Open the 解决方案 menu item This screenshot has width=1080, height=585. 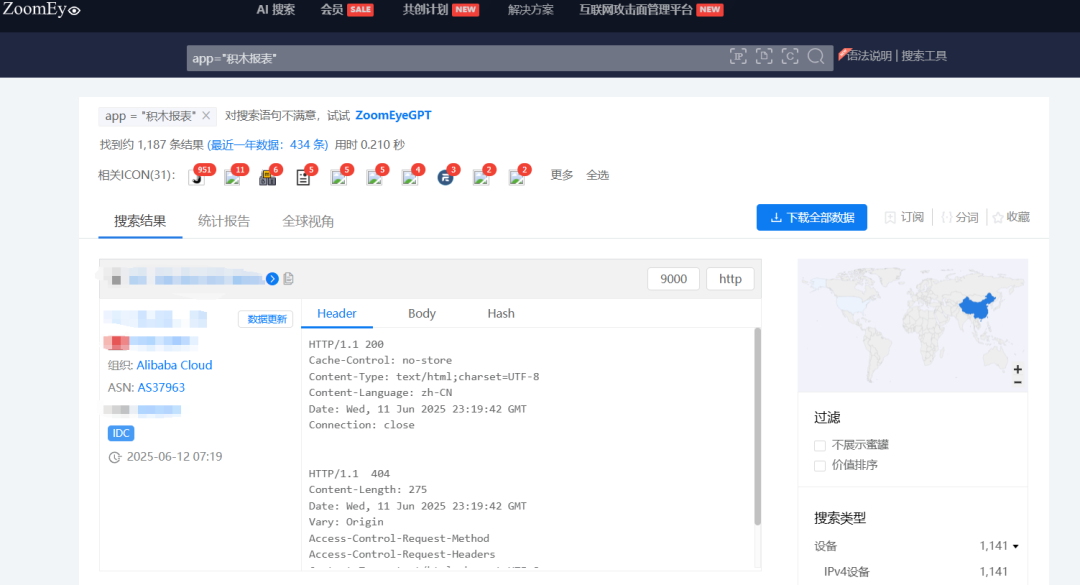(x=530, y=10)
